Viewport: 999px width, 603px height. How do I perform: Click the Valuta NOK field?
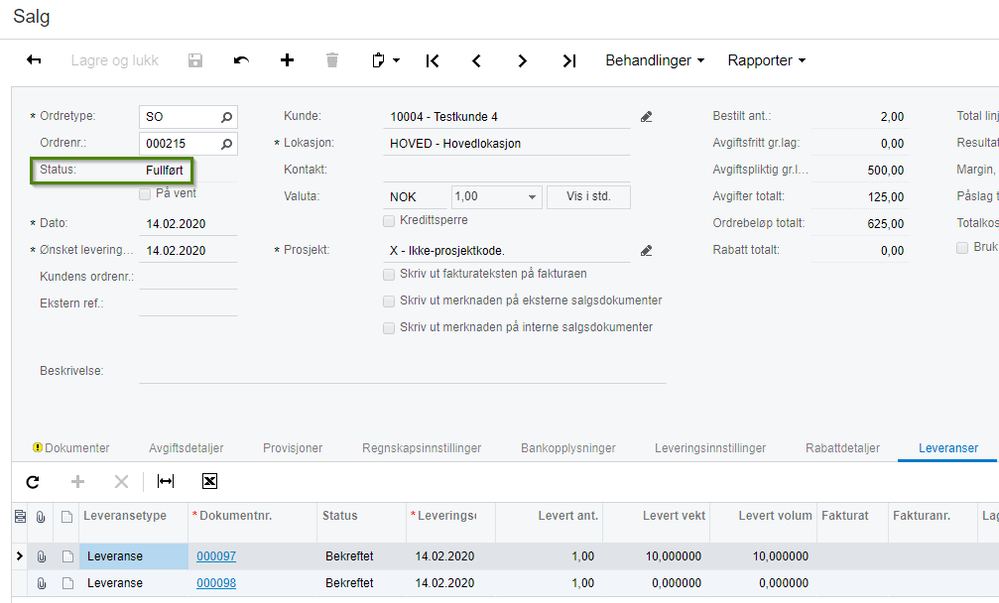[416, 197]
